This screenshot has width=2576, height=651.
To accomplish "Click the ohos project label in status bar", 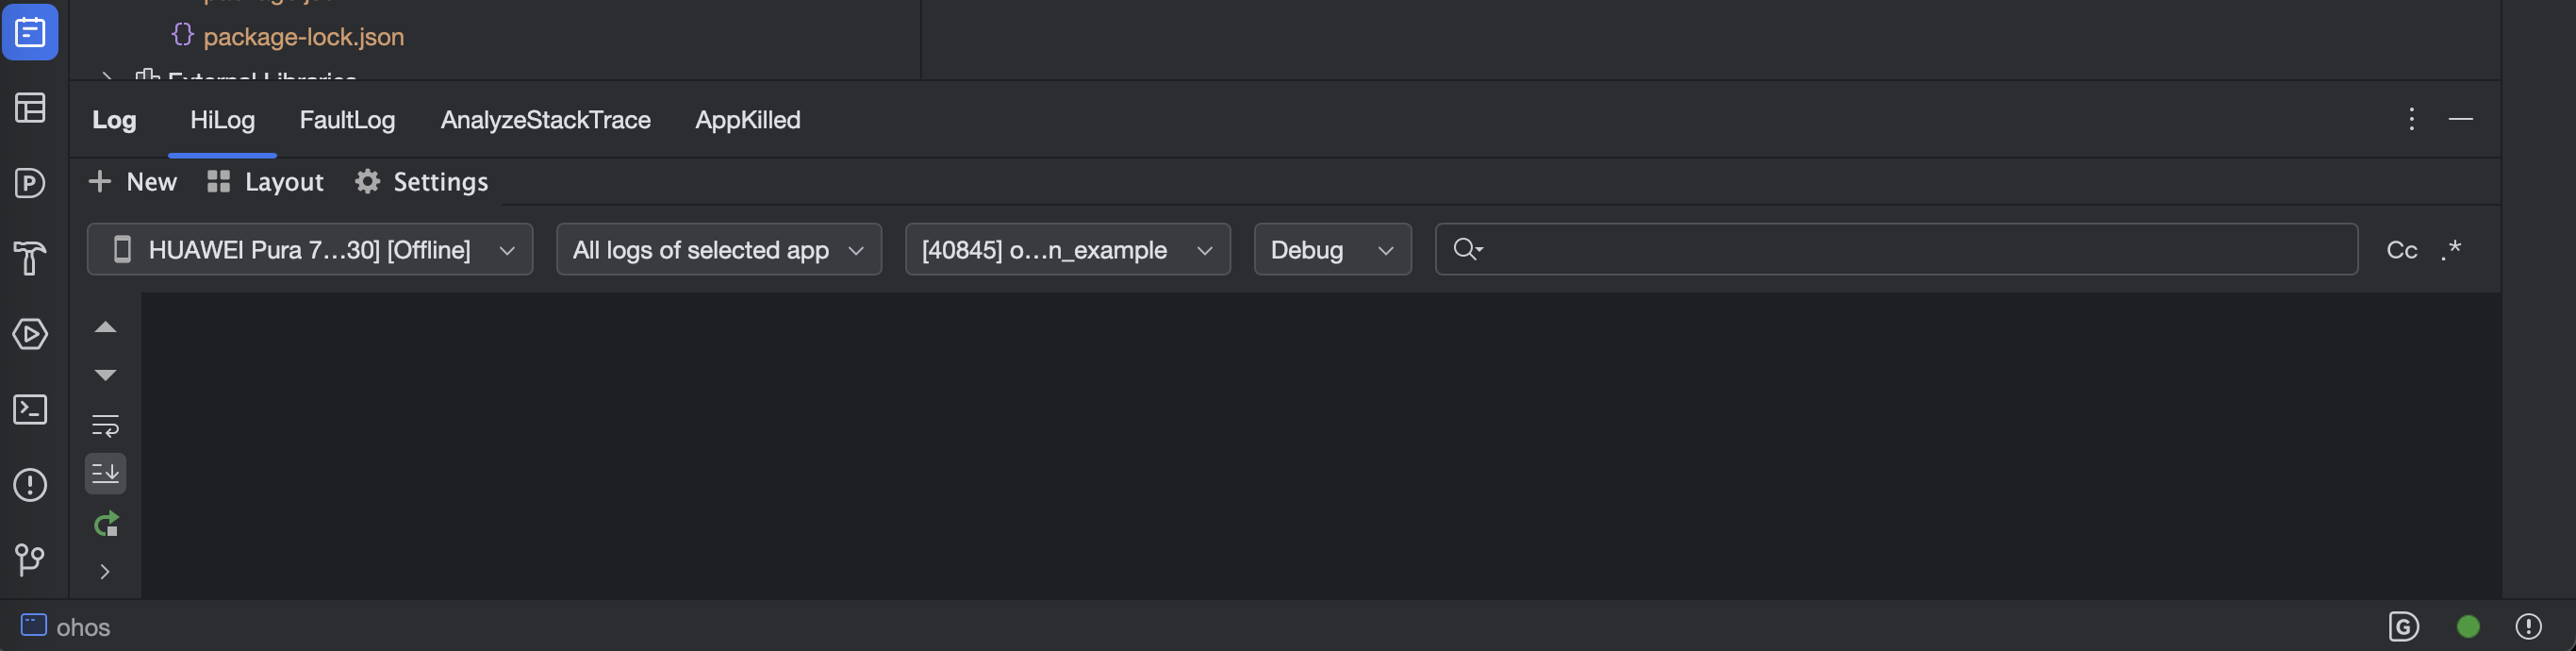I will tap(65, 627).
